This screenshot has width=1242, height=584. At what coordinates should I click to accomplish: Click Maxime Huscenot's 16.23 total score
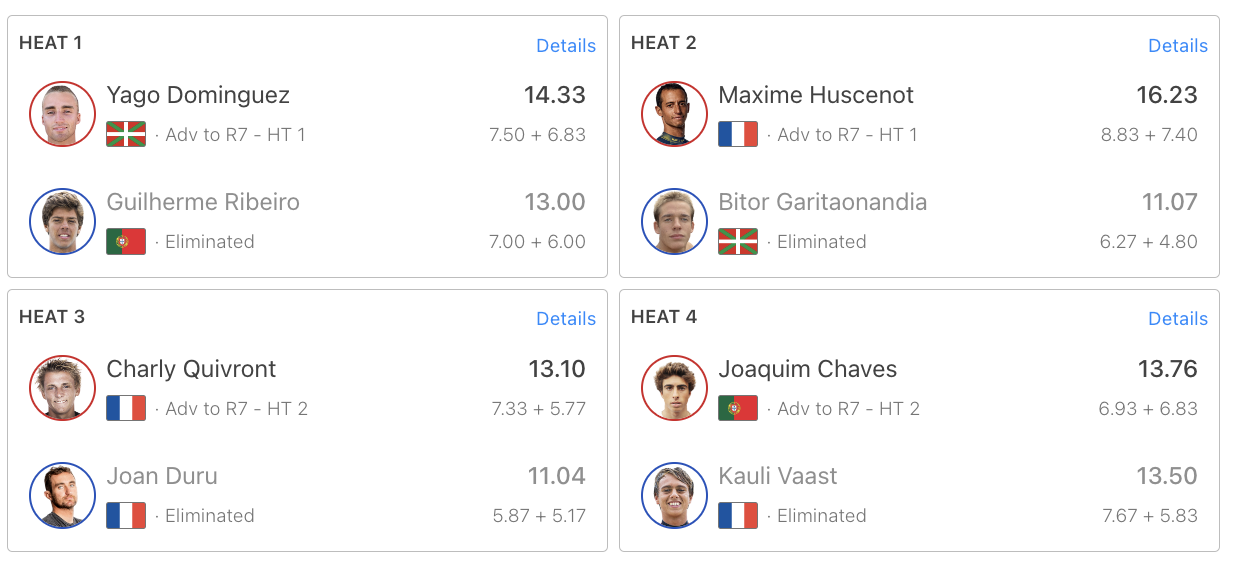[x=1167, y=95]
